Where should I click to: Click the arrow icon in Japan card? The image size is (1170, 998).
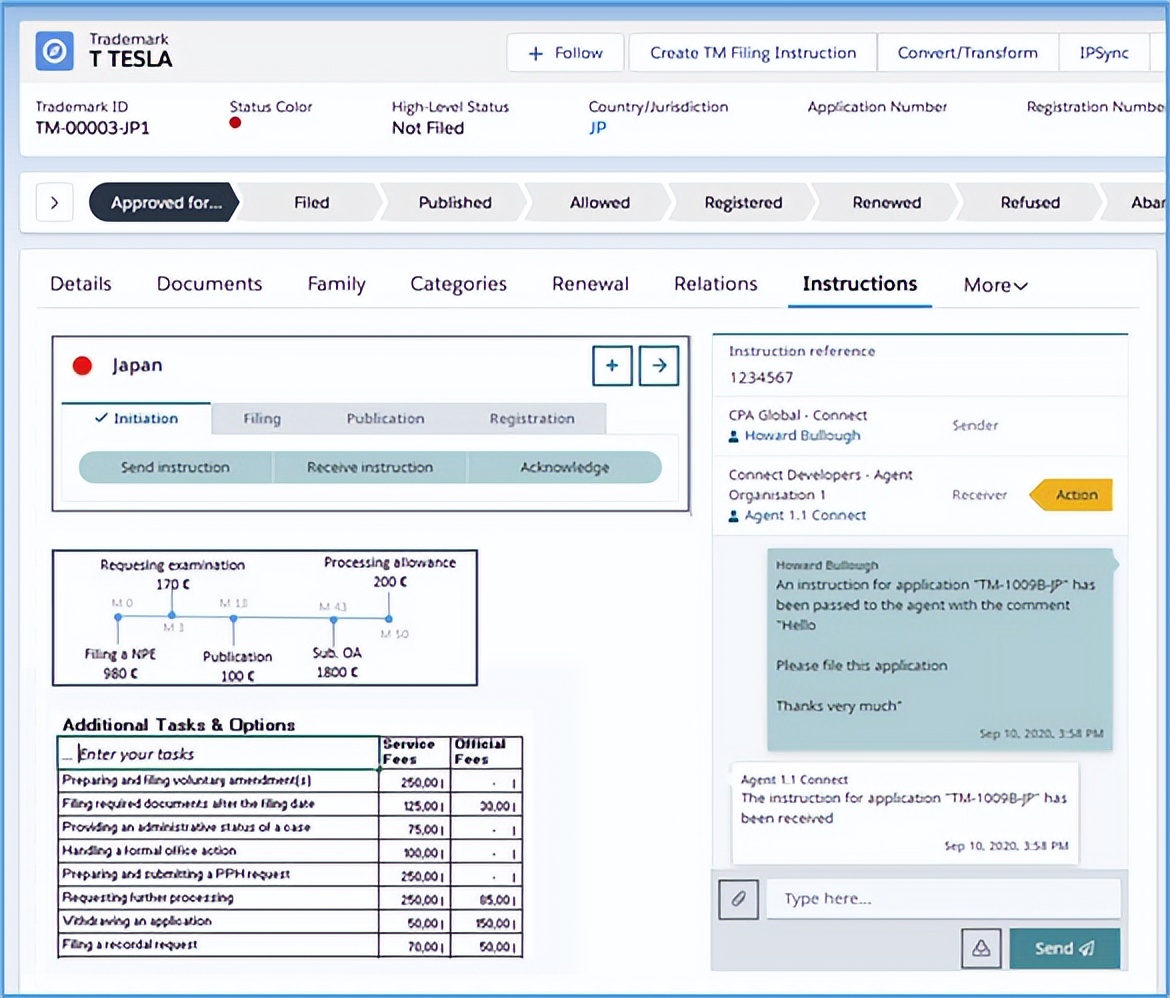tap(659, 366)
